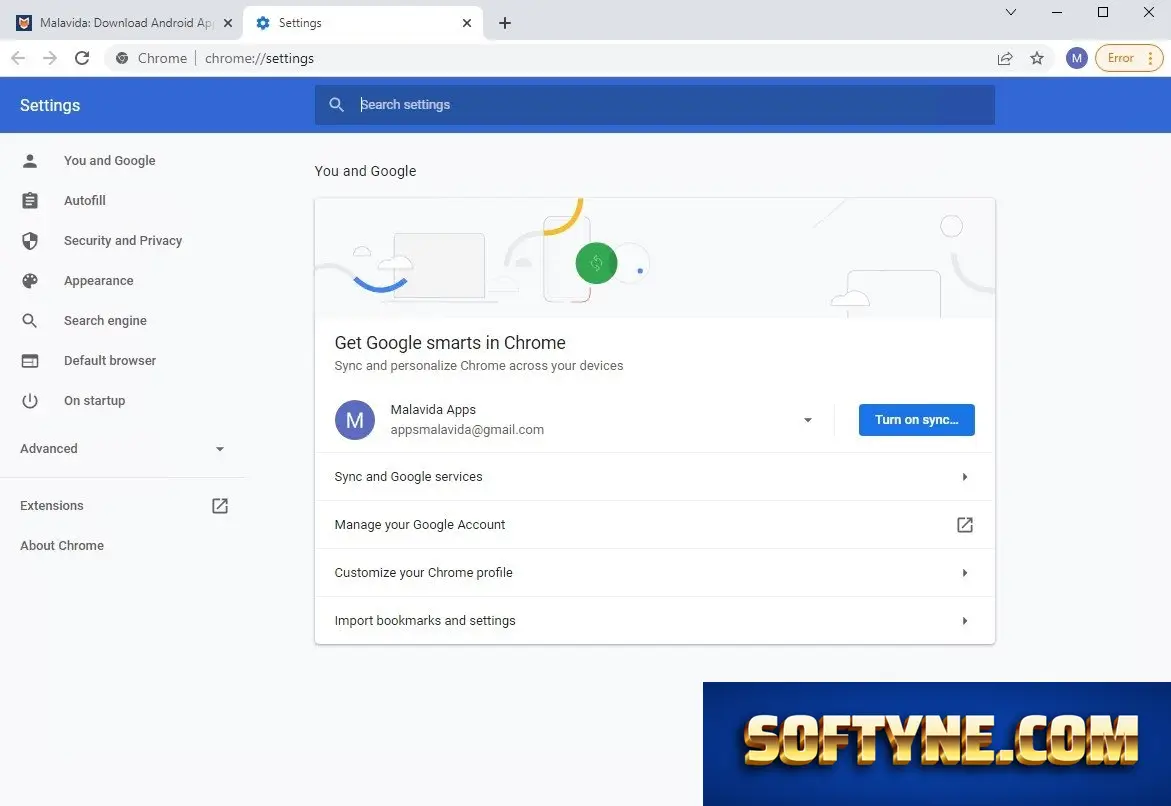
Task: Click the Security and Privacy shield icon
Action: 30,241
